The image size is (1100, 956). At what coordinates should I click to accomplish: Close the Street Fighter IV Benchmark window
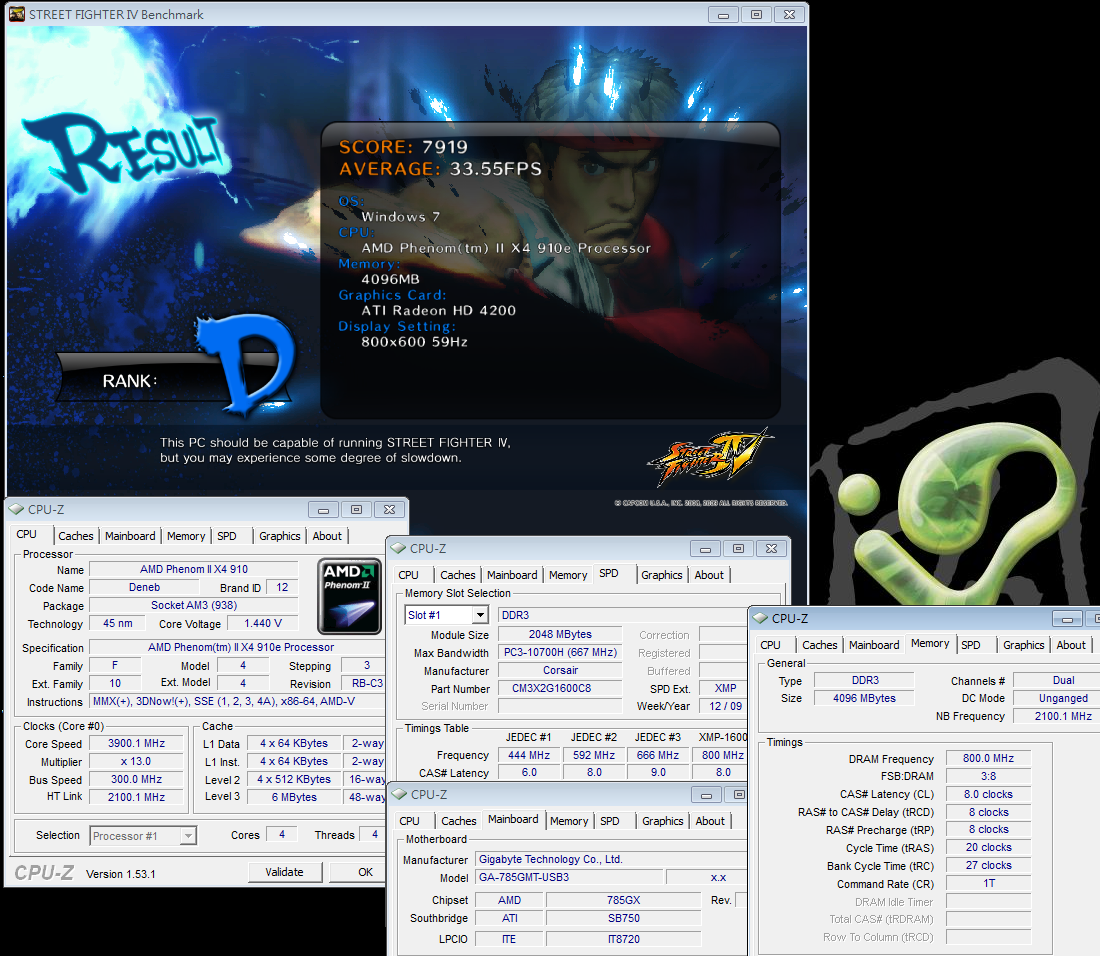789,15
